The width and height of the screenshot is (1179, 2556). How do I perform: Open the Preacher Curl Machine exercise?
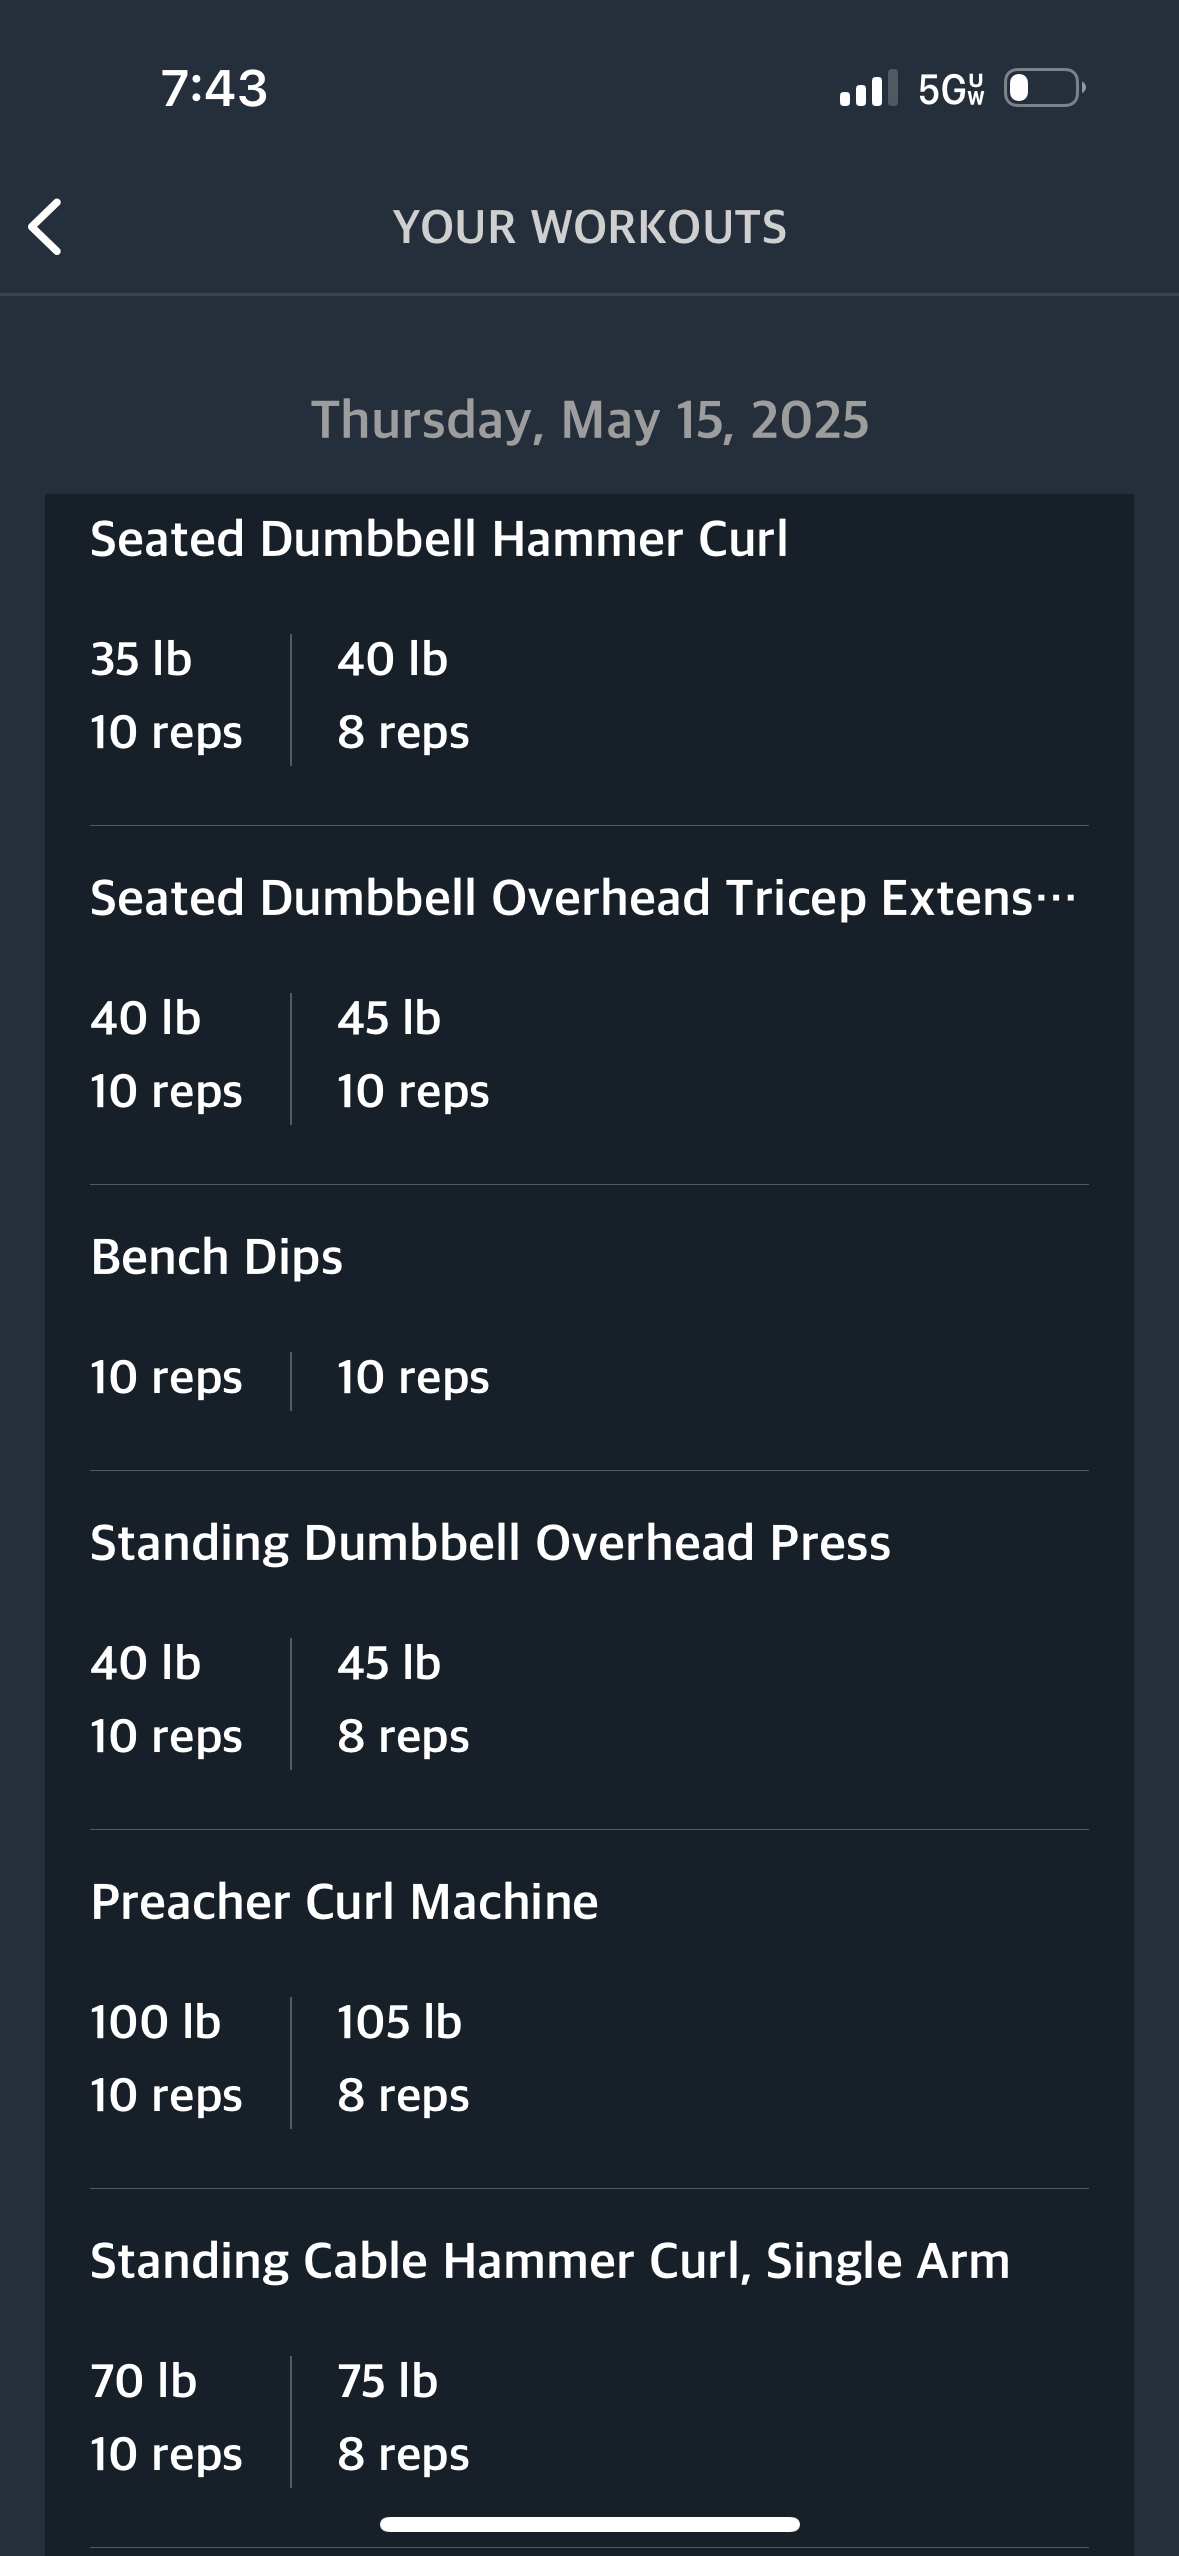click(344, 1902)
